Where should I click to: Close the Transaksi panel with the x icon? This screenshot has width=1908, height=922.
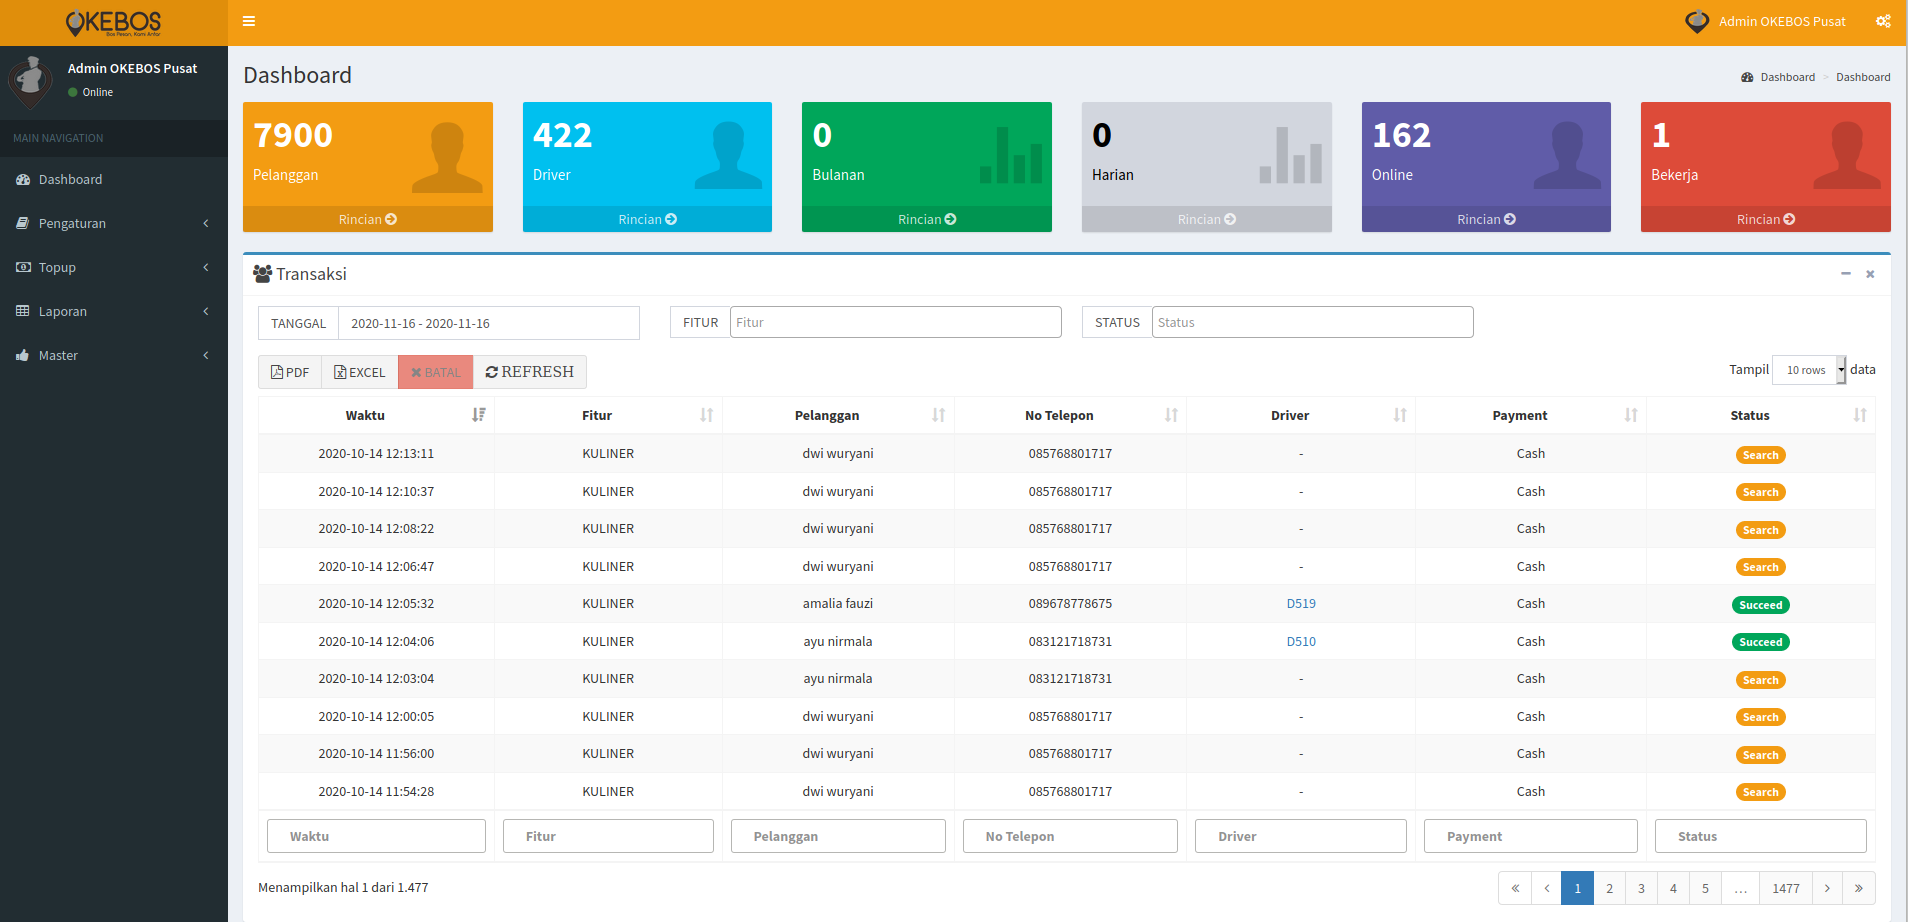[x=1870, y=274]
